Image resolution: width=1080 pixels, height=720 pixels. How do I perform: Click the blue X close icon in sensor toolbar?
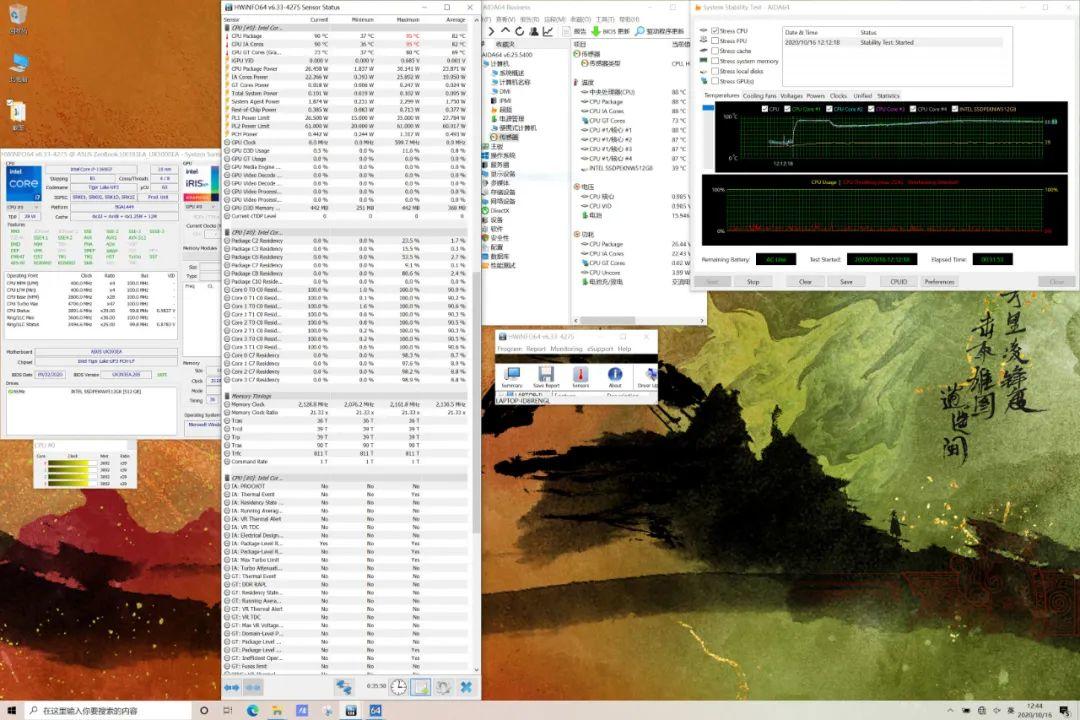(x=466, y=687)
